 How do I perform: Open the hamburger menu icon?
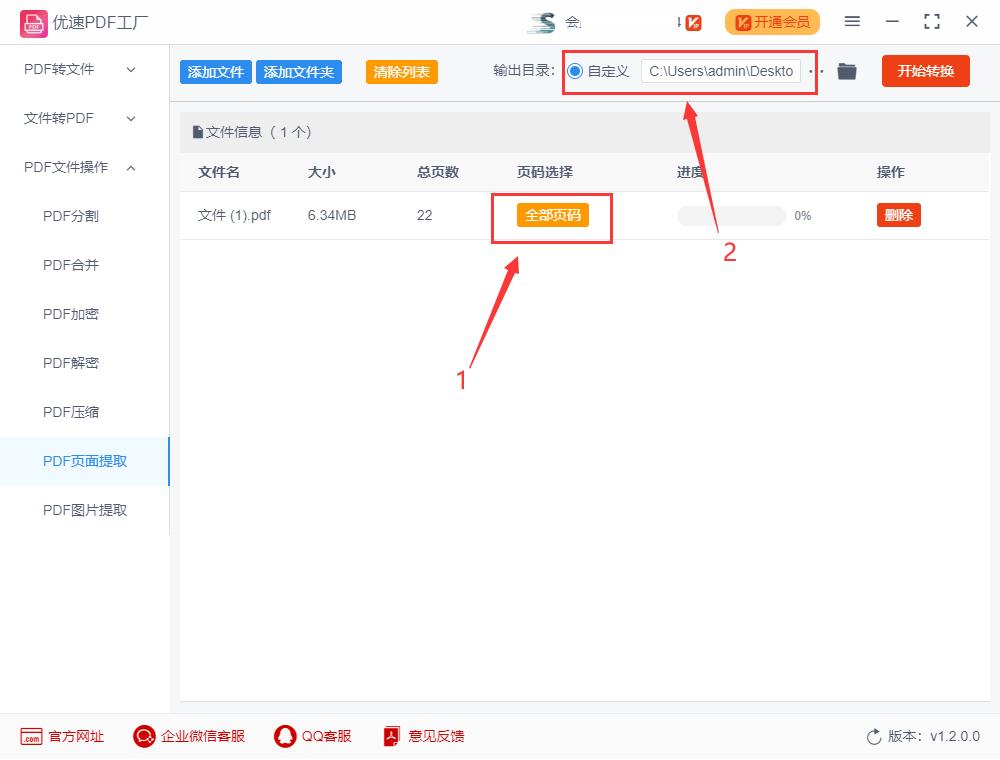tap(852, 22)
